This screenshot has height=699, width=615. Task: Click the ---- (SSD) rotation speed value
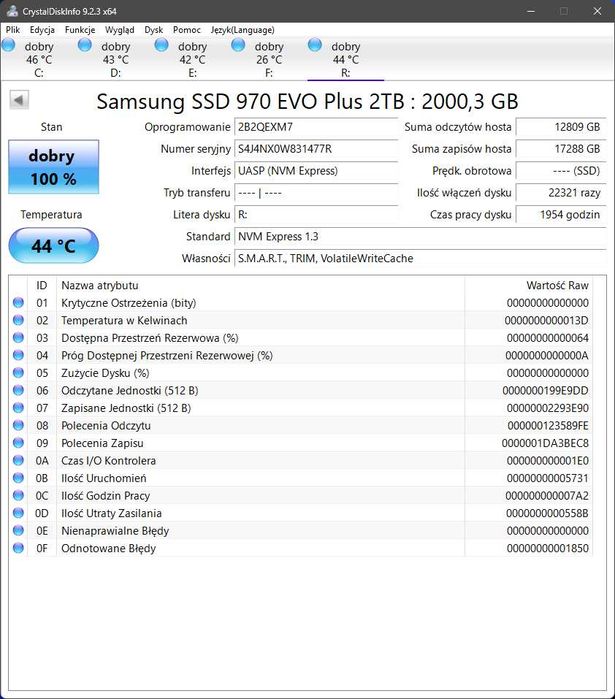pyautogui.click(x=561, y=171)
